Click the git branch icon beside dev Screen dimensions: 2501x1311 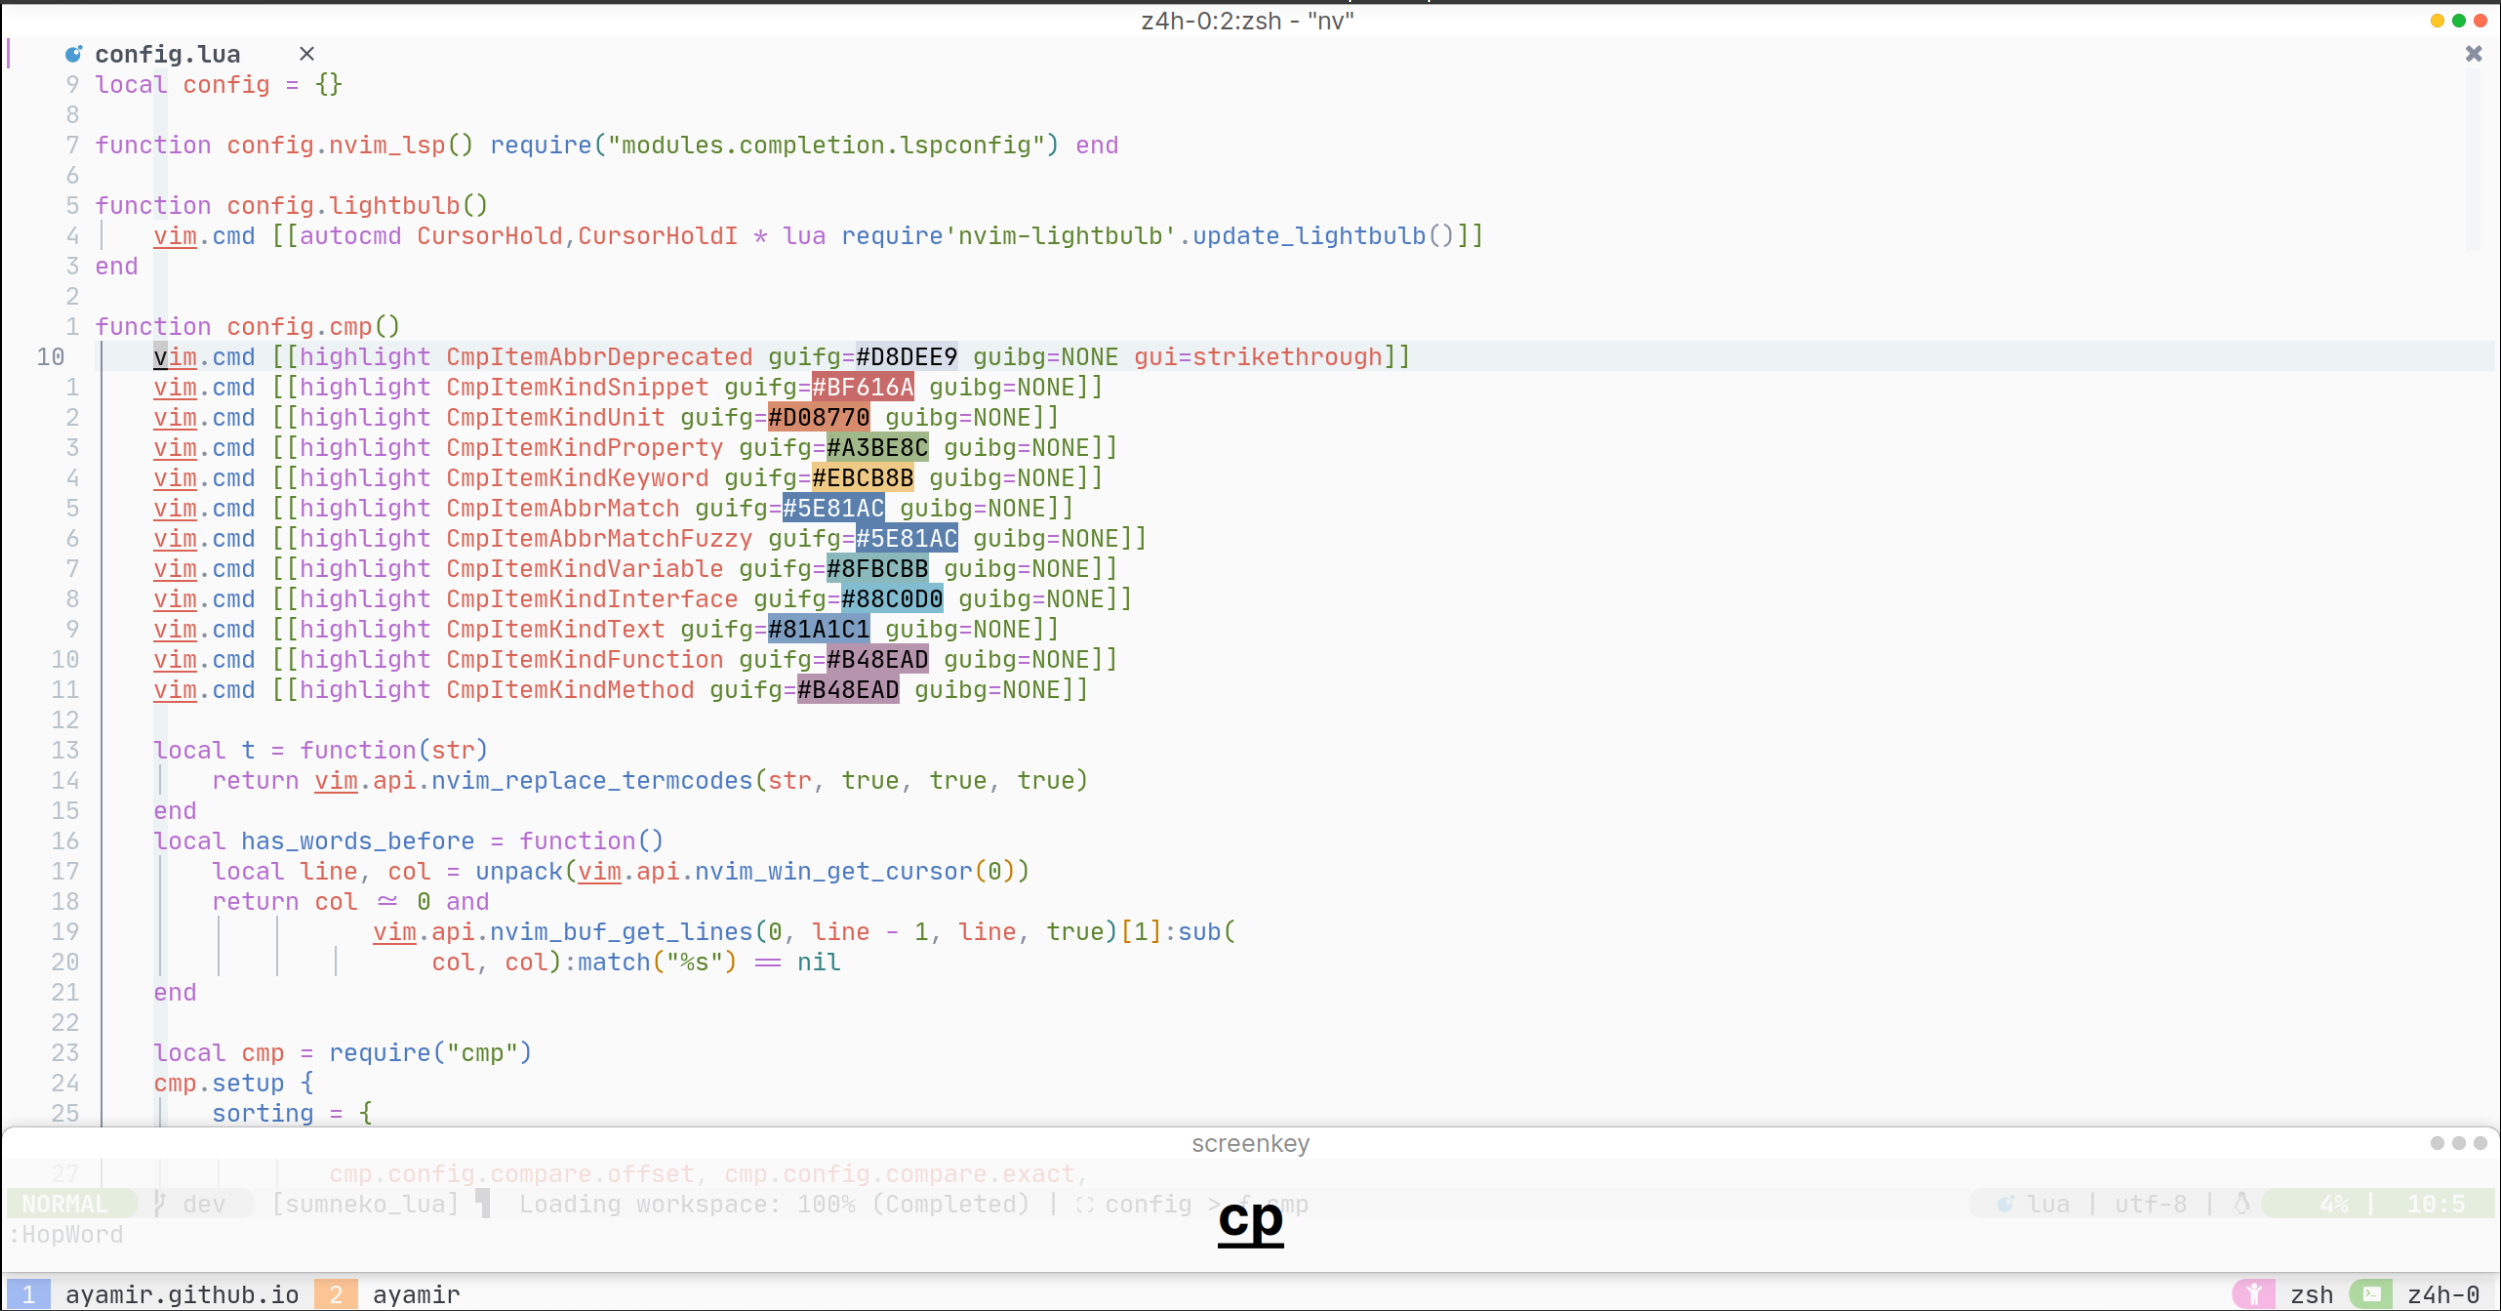tap(160, 1204)
